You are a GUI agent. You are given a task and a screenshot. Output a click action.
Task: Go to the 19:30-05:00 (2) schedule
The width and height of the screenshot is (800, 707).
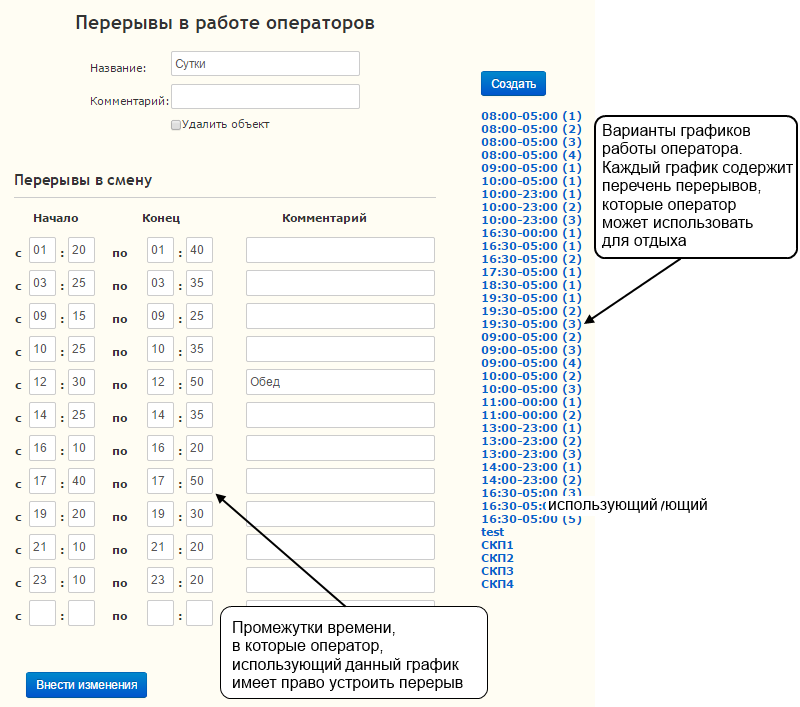coord(532,311)
